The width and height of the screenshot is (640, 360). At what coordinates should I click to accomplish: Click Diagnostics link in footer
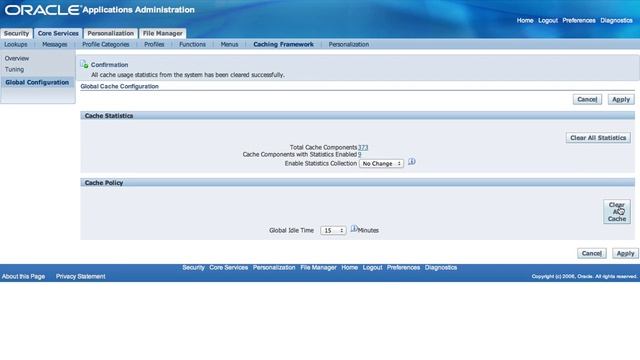[441, 267]
